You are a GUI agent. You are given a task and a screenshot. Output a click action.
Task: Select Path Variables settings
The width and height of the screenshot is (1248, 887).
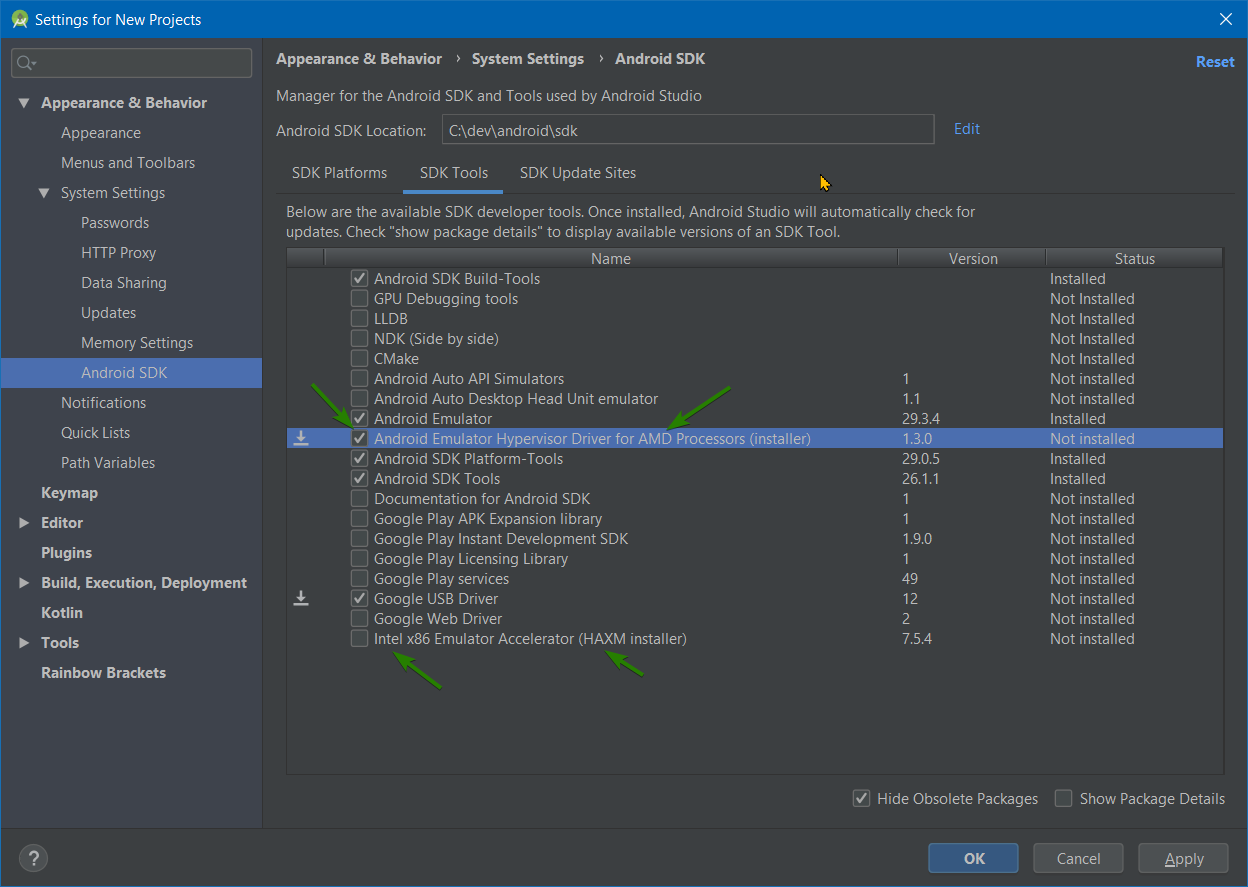tap(108, 463)
